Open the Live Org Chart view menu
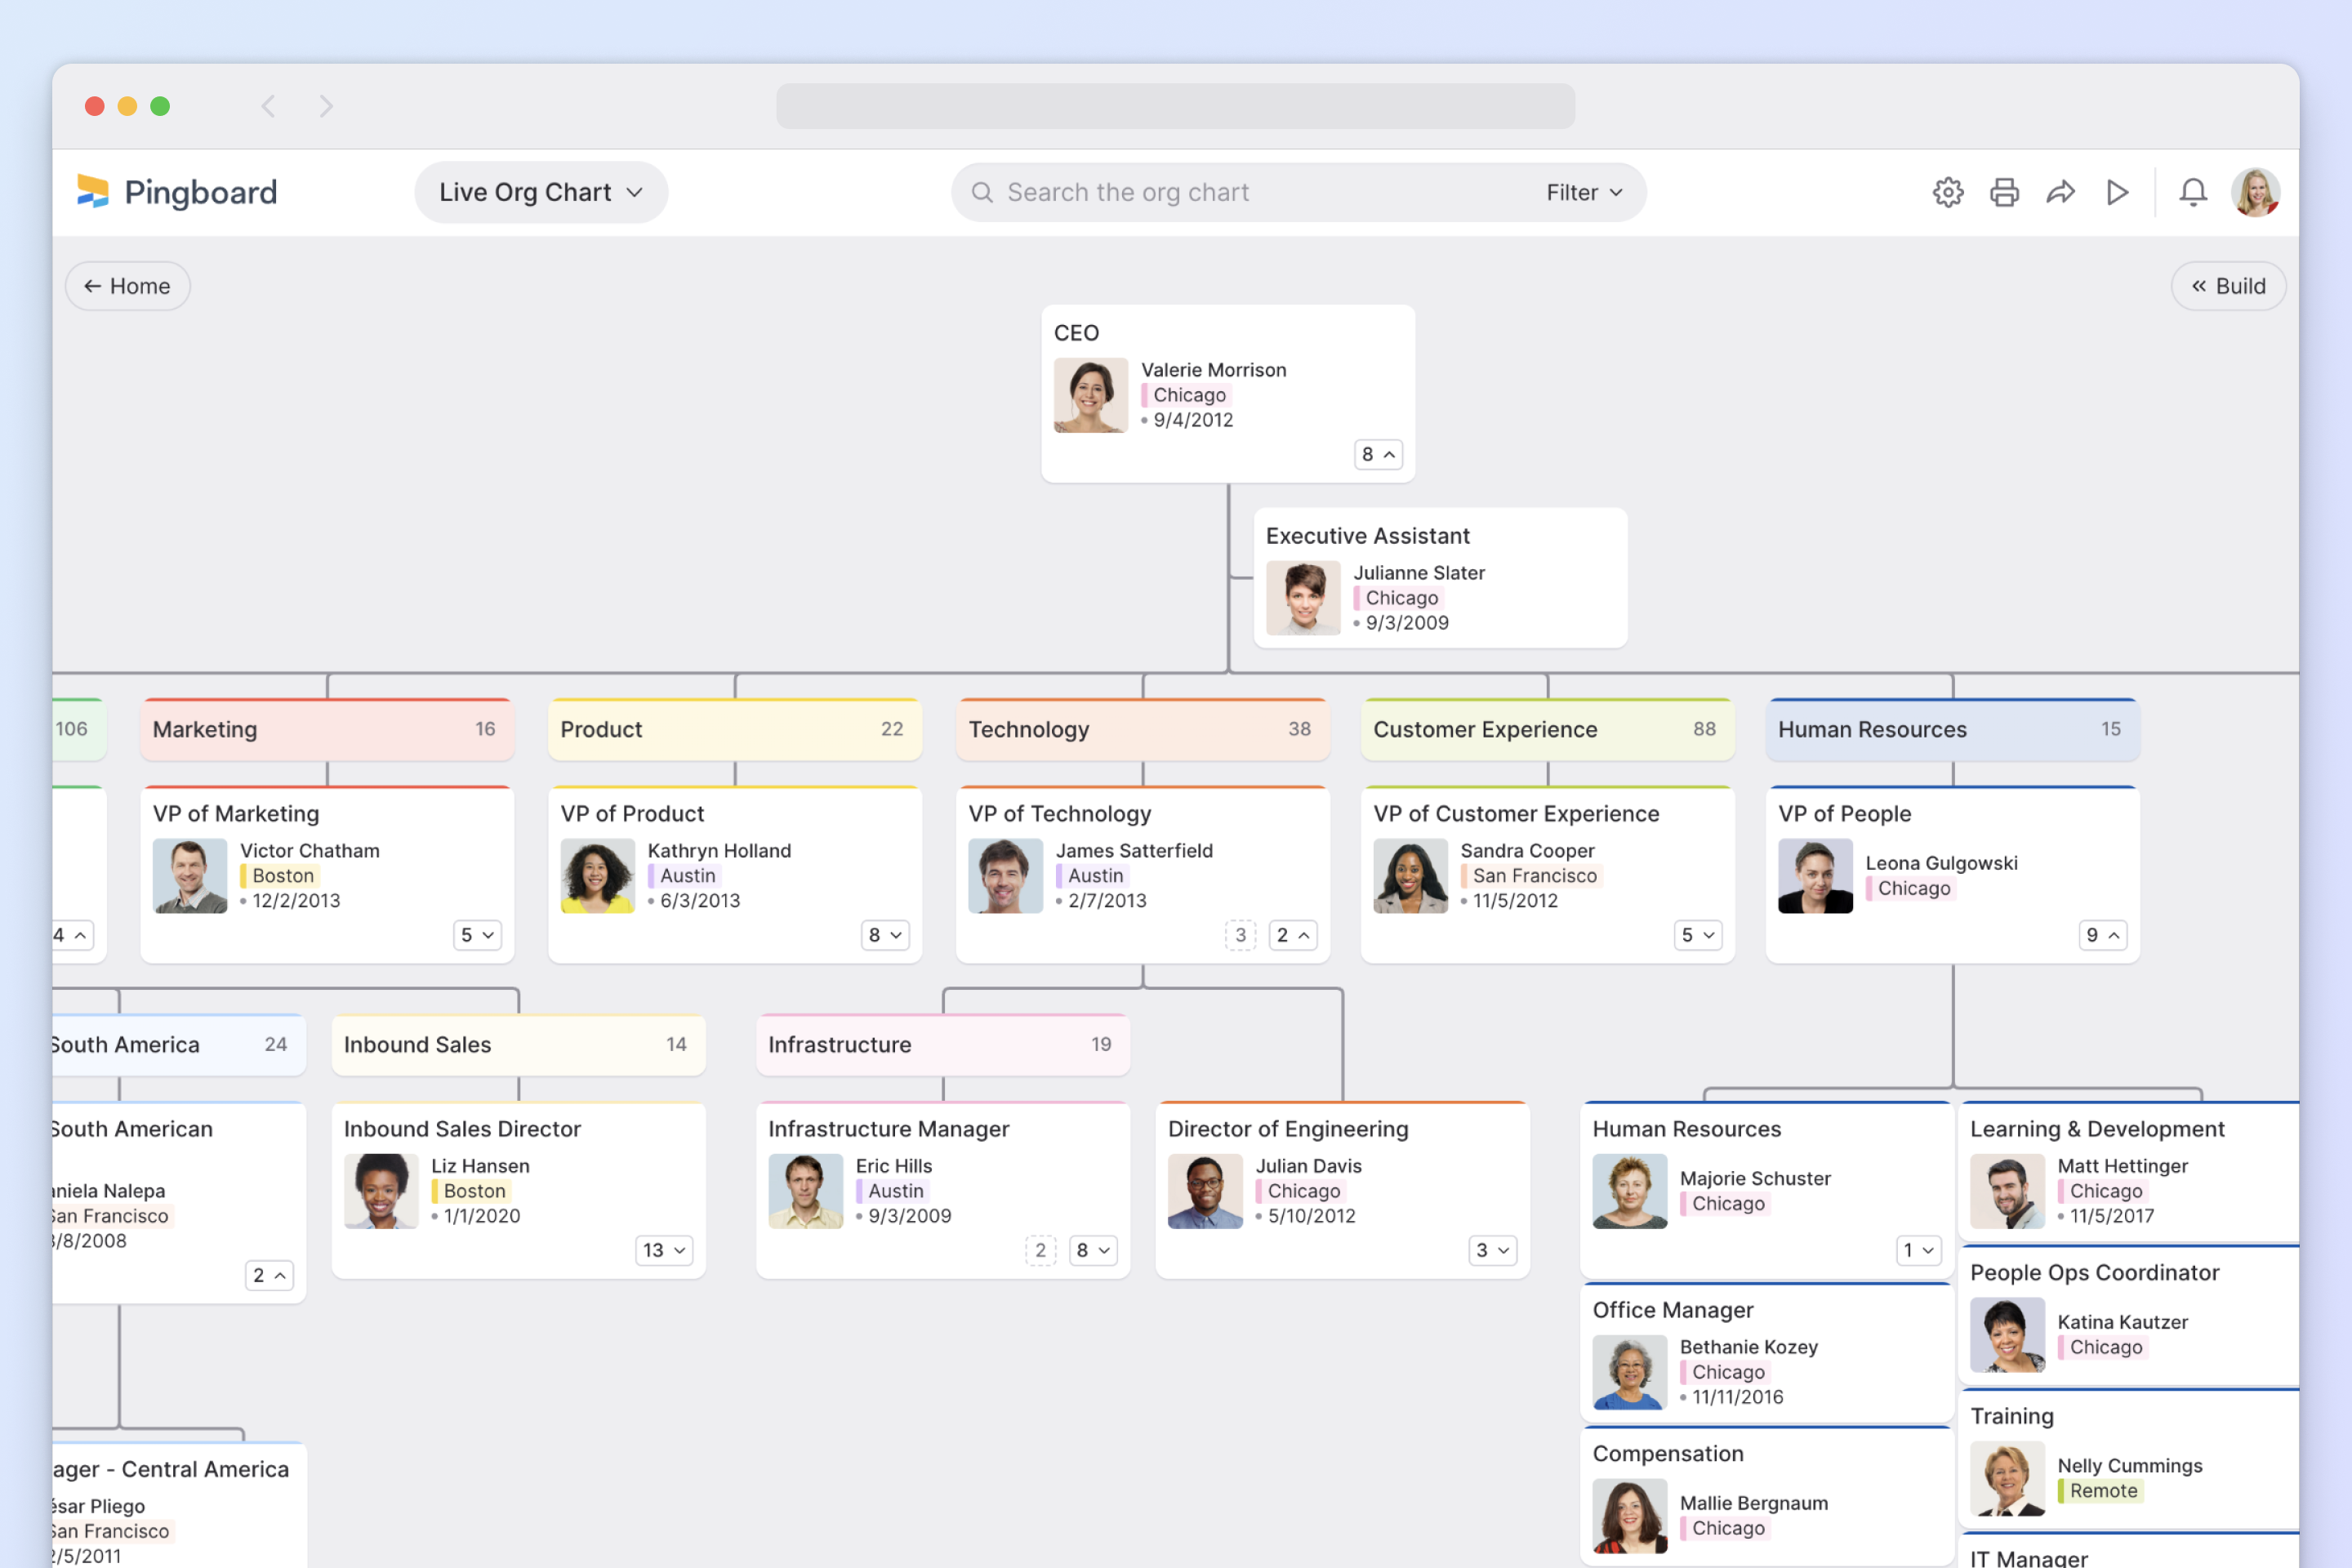The width and height of the screenshot is (2352, 1568). (540, 192)
